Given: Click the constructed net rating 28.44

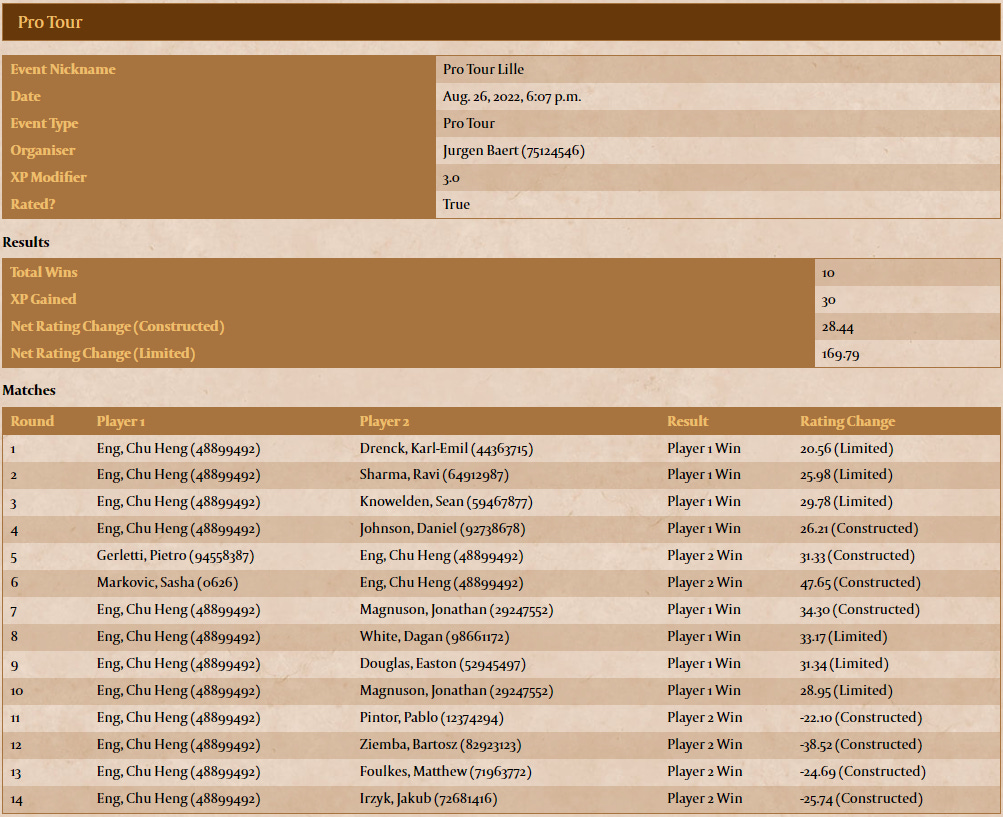Looking at the screenshot, I should tap(838, 327).
